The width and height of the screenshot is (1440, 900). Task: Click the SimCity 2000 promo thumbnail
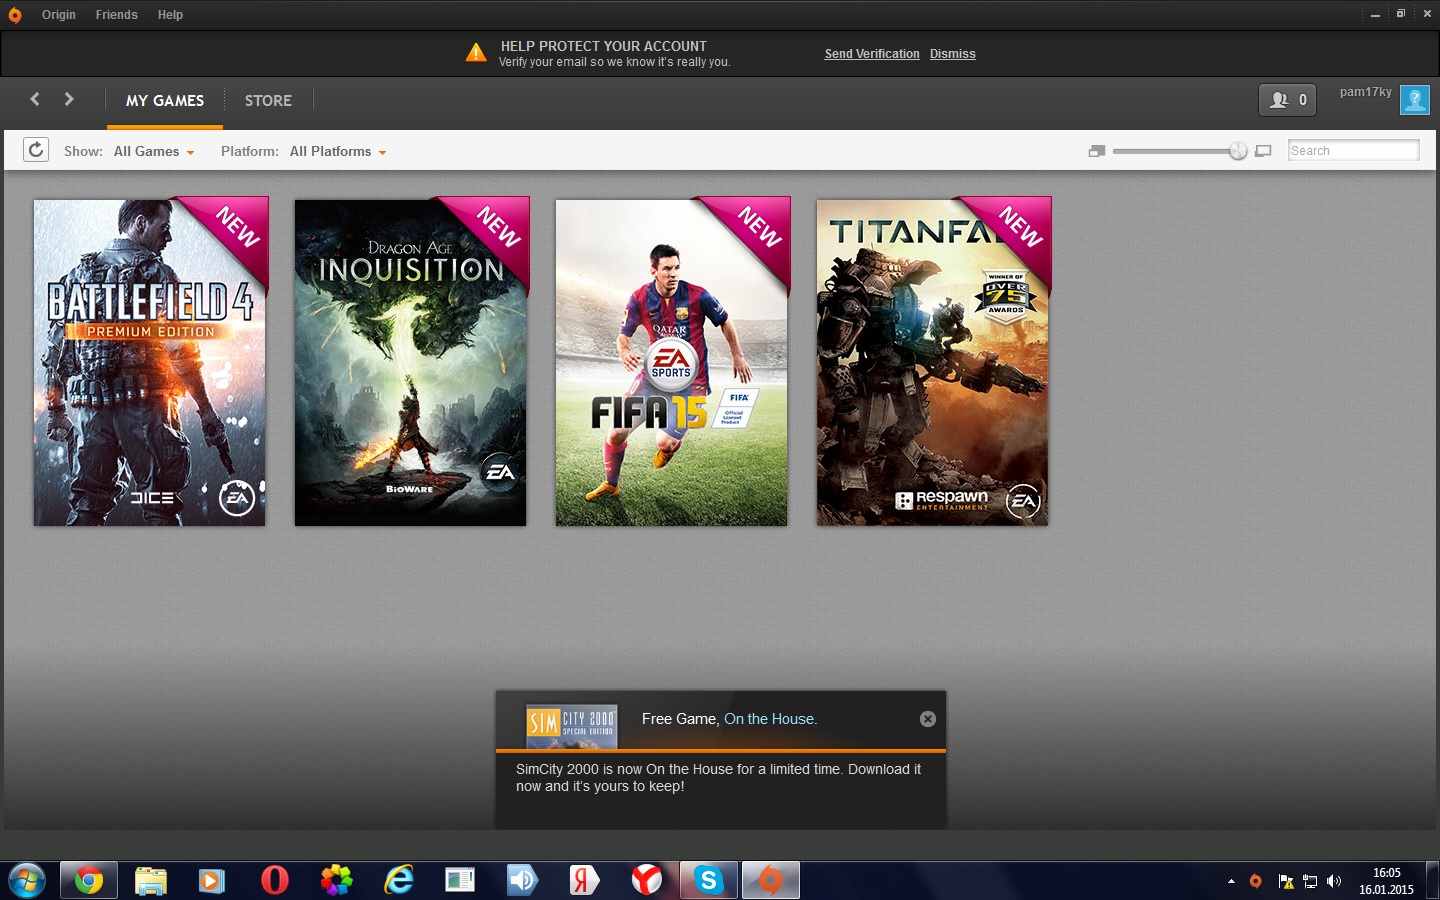(x=572, y=727)
